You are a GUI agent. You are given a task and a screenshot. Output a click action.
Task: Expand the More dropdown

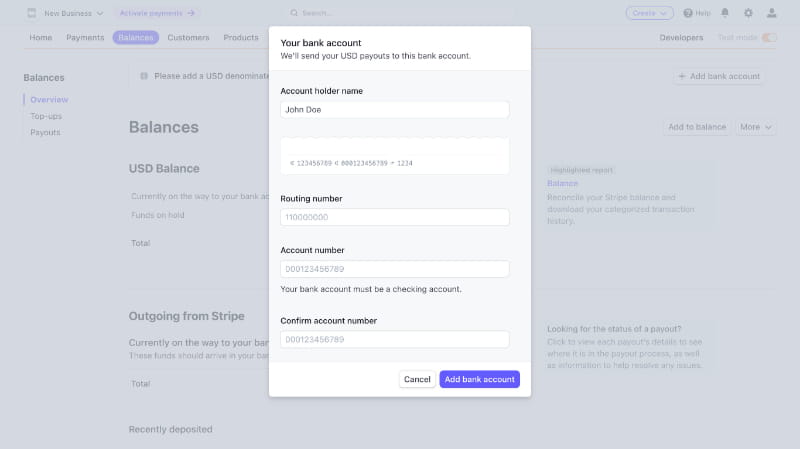pyautogui.click(x=756, y=127)
